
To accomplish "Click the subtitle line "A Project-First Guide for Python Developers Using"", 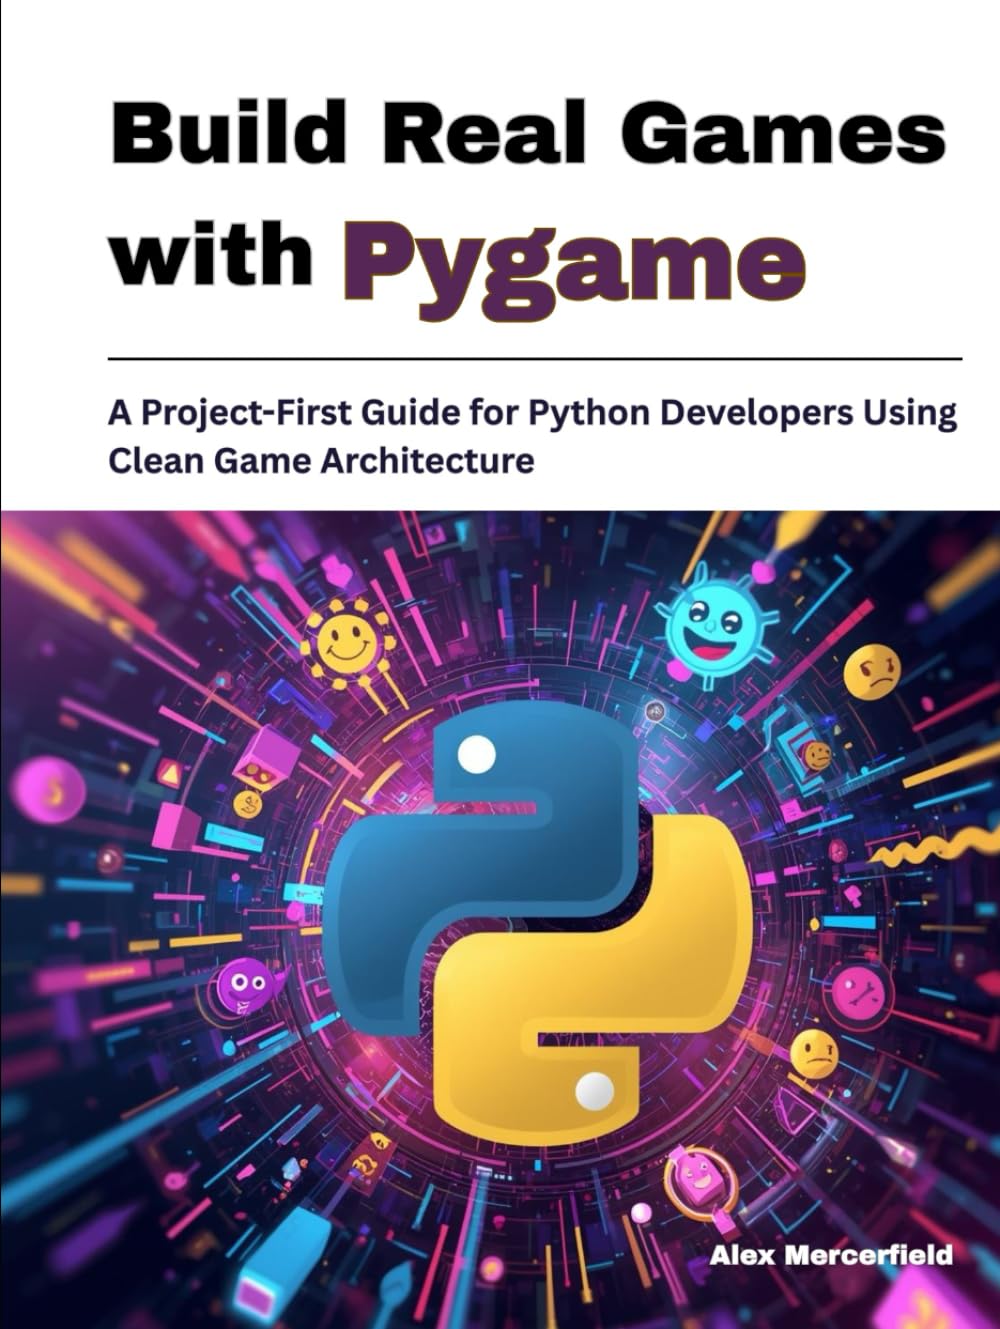I will click(532, 413).
